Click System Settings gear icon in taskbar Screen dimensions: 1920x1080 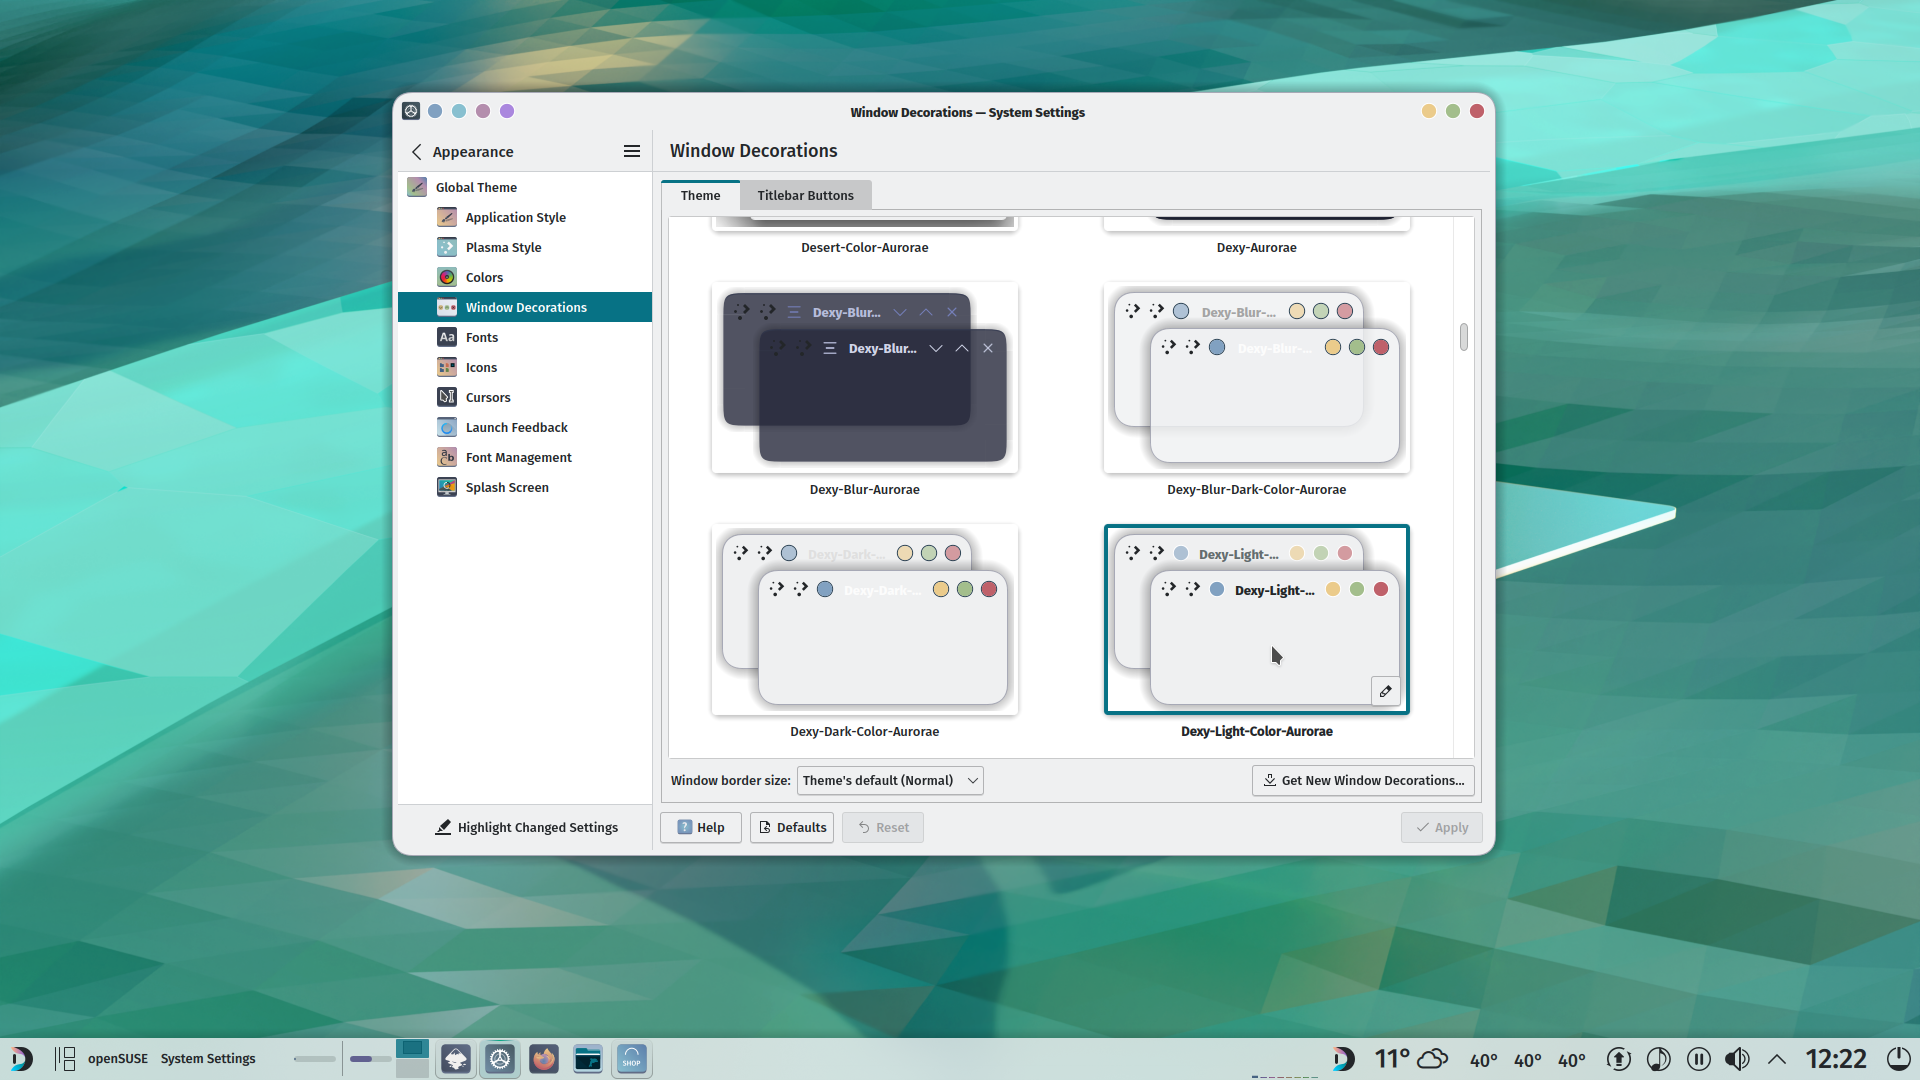pos(500,1058)
